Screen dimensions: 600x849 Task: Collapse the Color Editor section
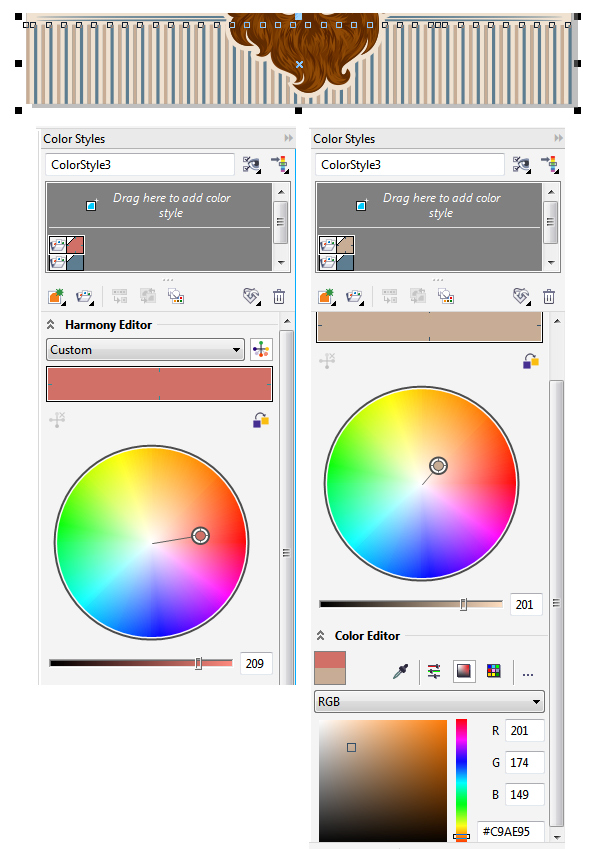(321, 636)
